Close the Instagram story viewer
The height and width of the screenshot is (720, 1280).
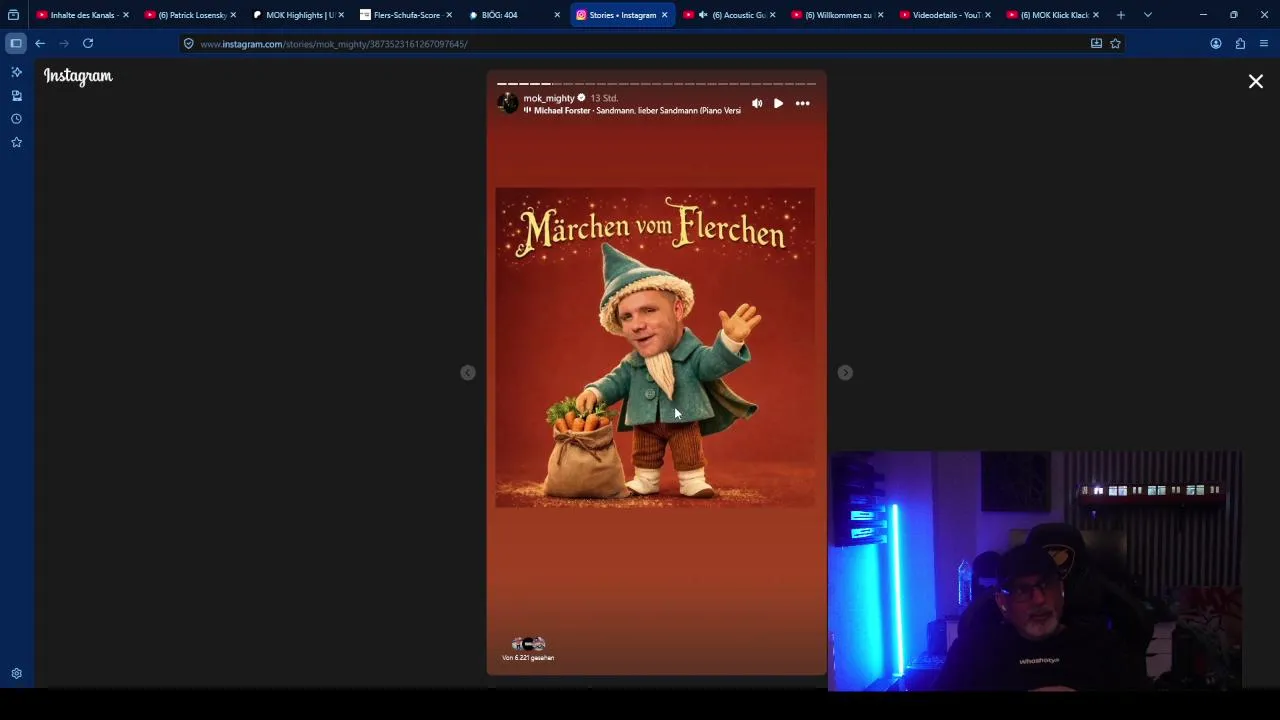1255,82
